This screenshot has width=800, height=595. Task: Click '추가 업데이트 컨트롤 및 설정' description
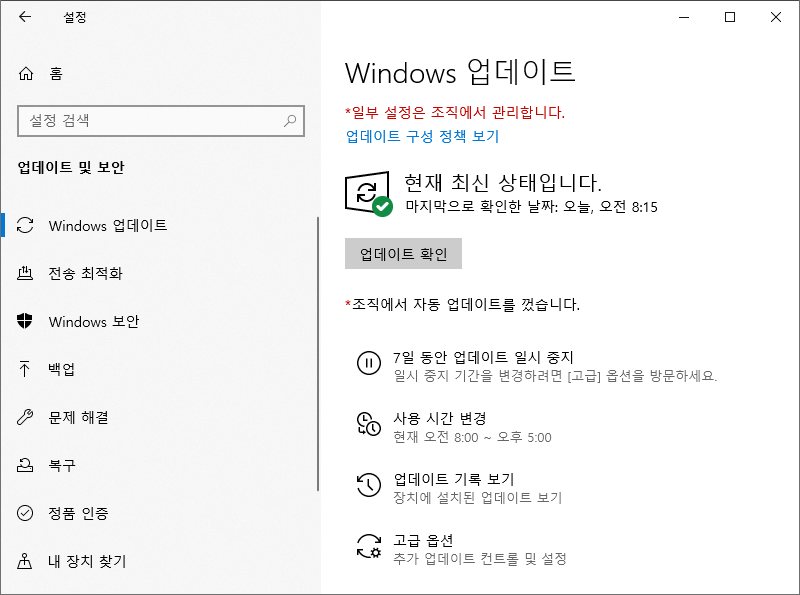click(x=480, y=559)
